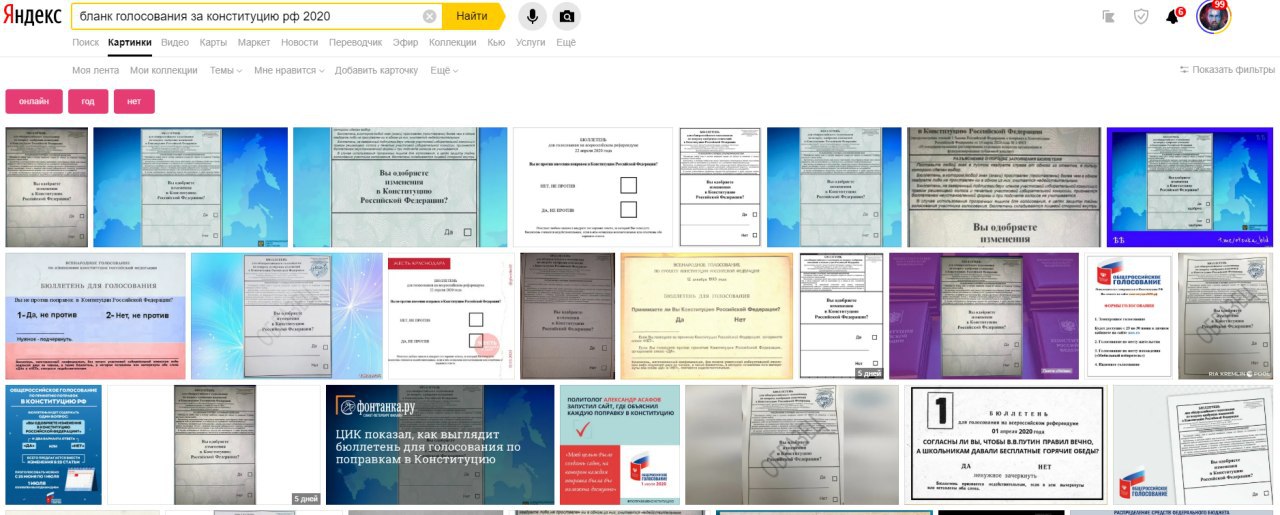Apply the онлайн suggestion chip
The height and width of the screenshot is (515, 1280).
pyautogui.click(x=34, y=101)
